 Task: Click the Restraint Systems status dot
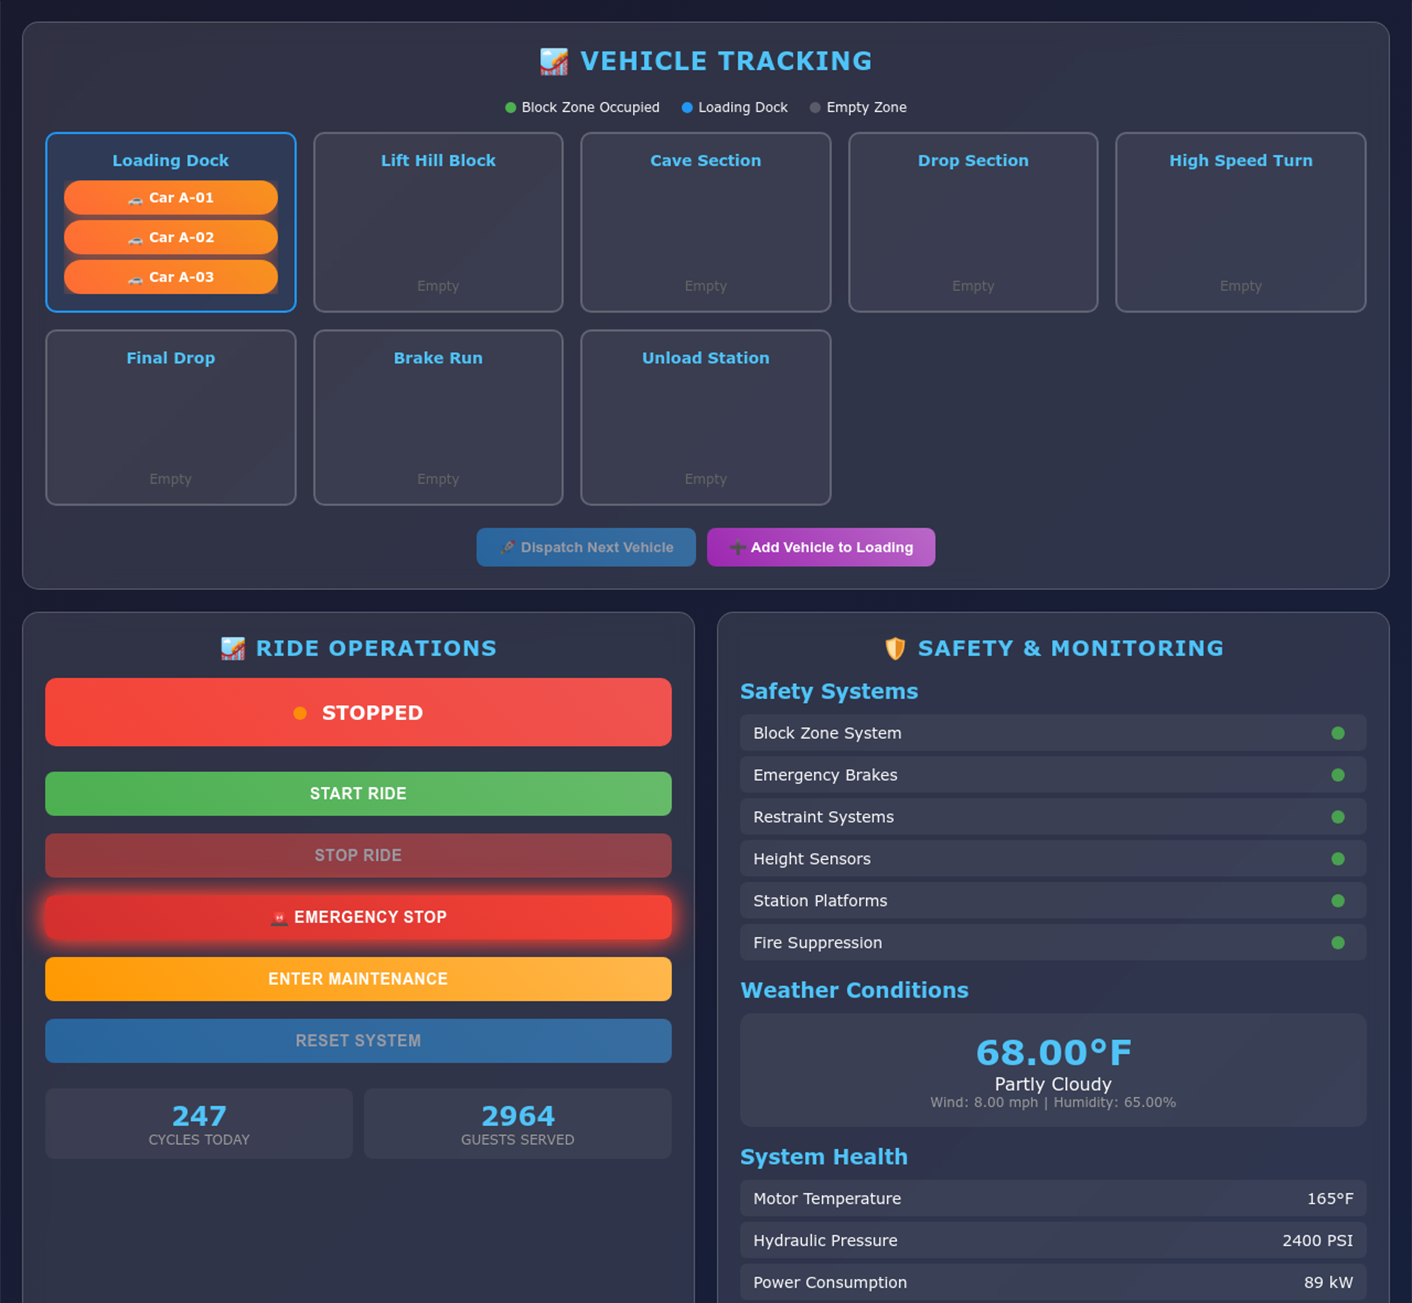[1338, 817]
